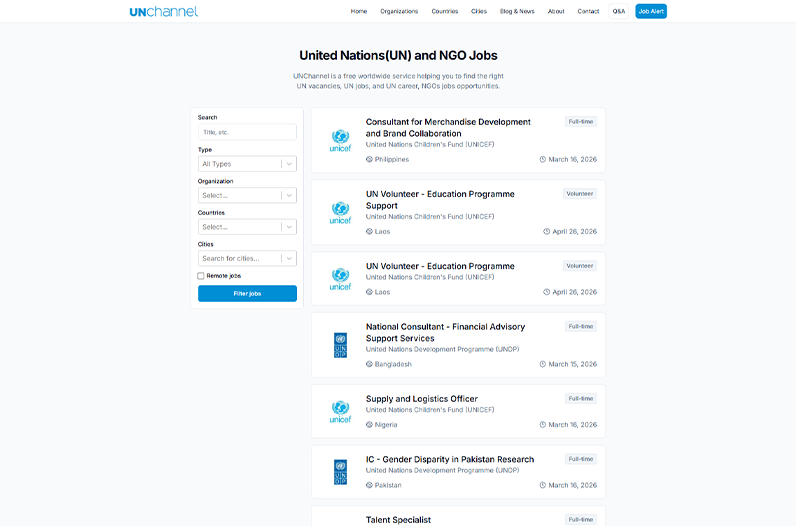Focus the Search title input field

point(247,132)
